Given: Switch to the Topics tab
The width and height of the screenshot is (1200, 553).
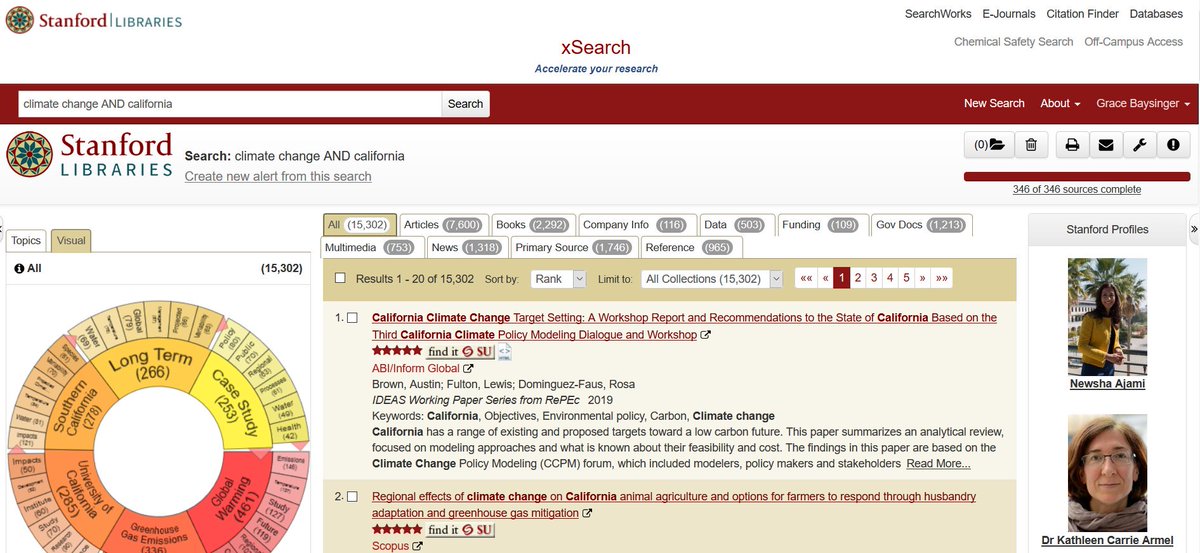Looking at the screenshot, I should 26,240.
